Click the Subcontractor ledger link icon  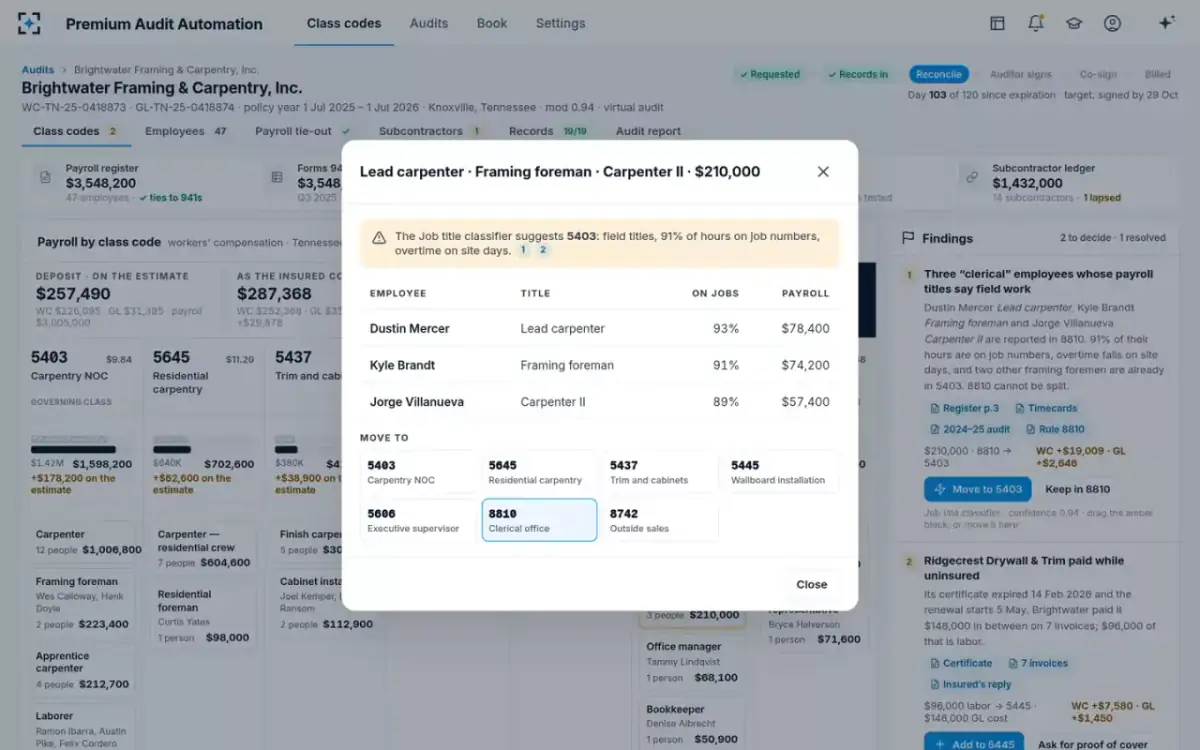[x=971, y=177]
